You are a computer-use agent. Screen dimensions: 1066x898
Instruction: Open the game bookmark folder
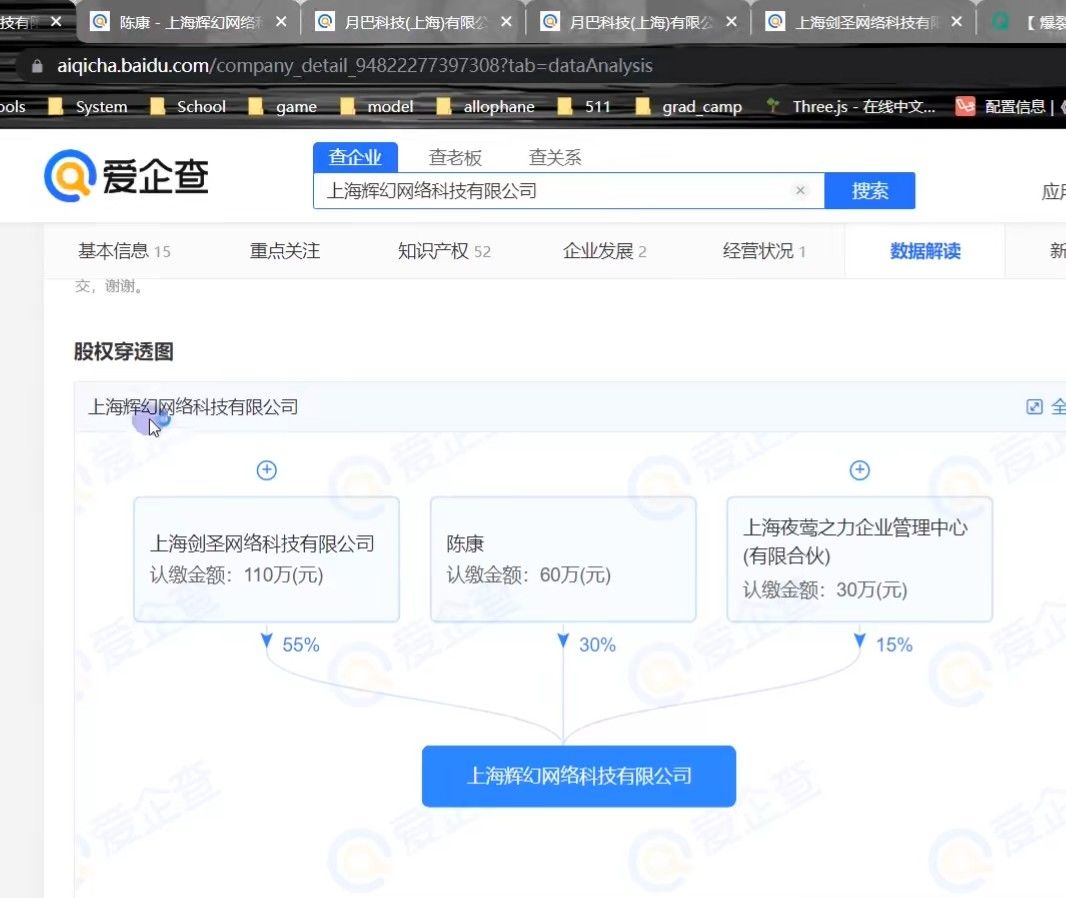click(x=283, y=107)
